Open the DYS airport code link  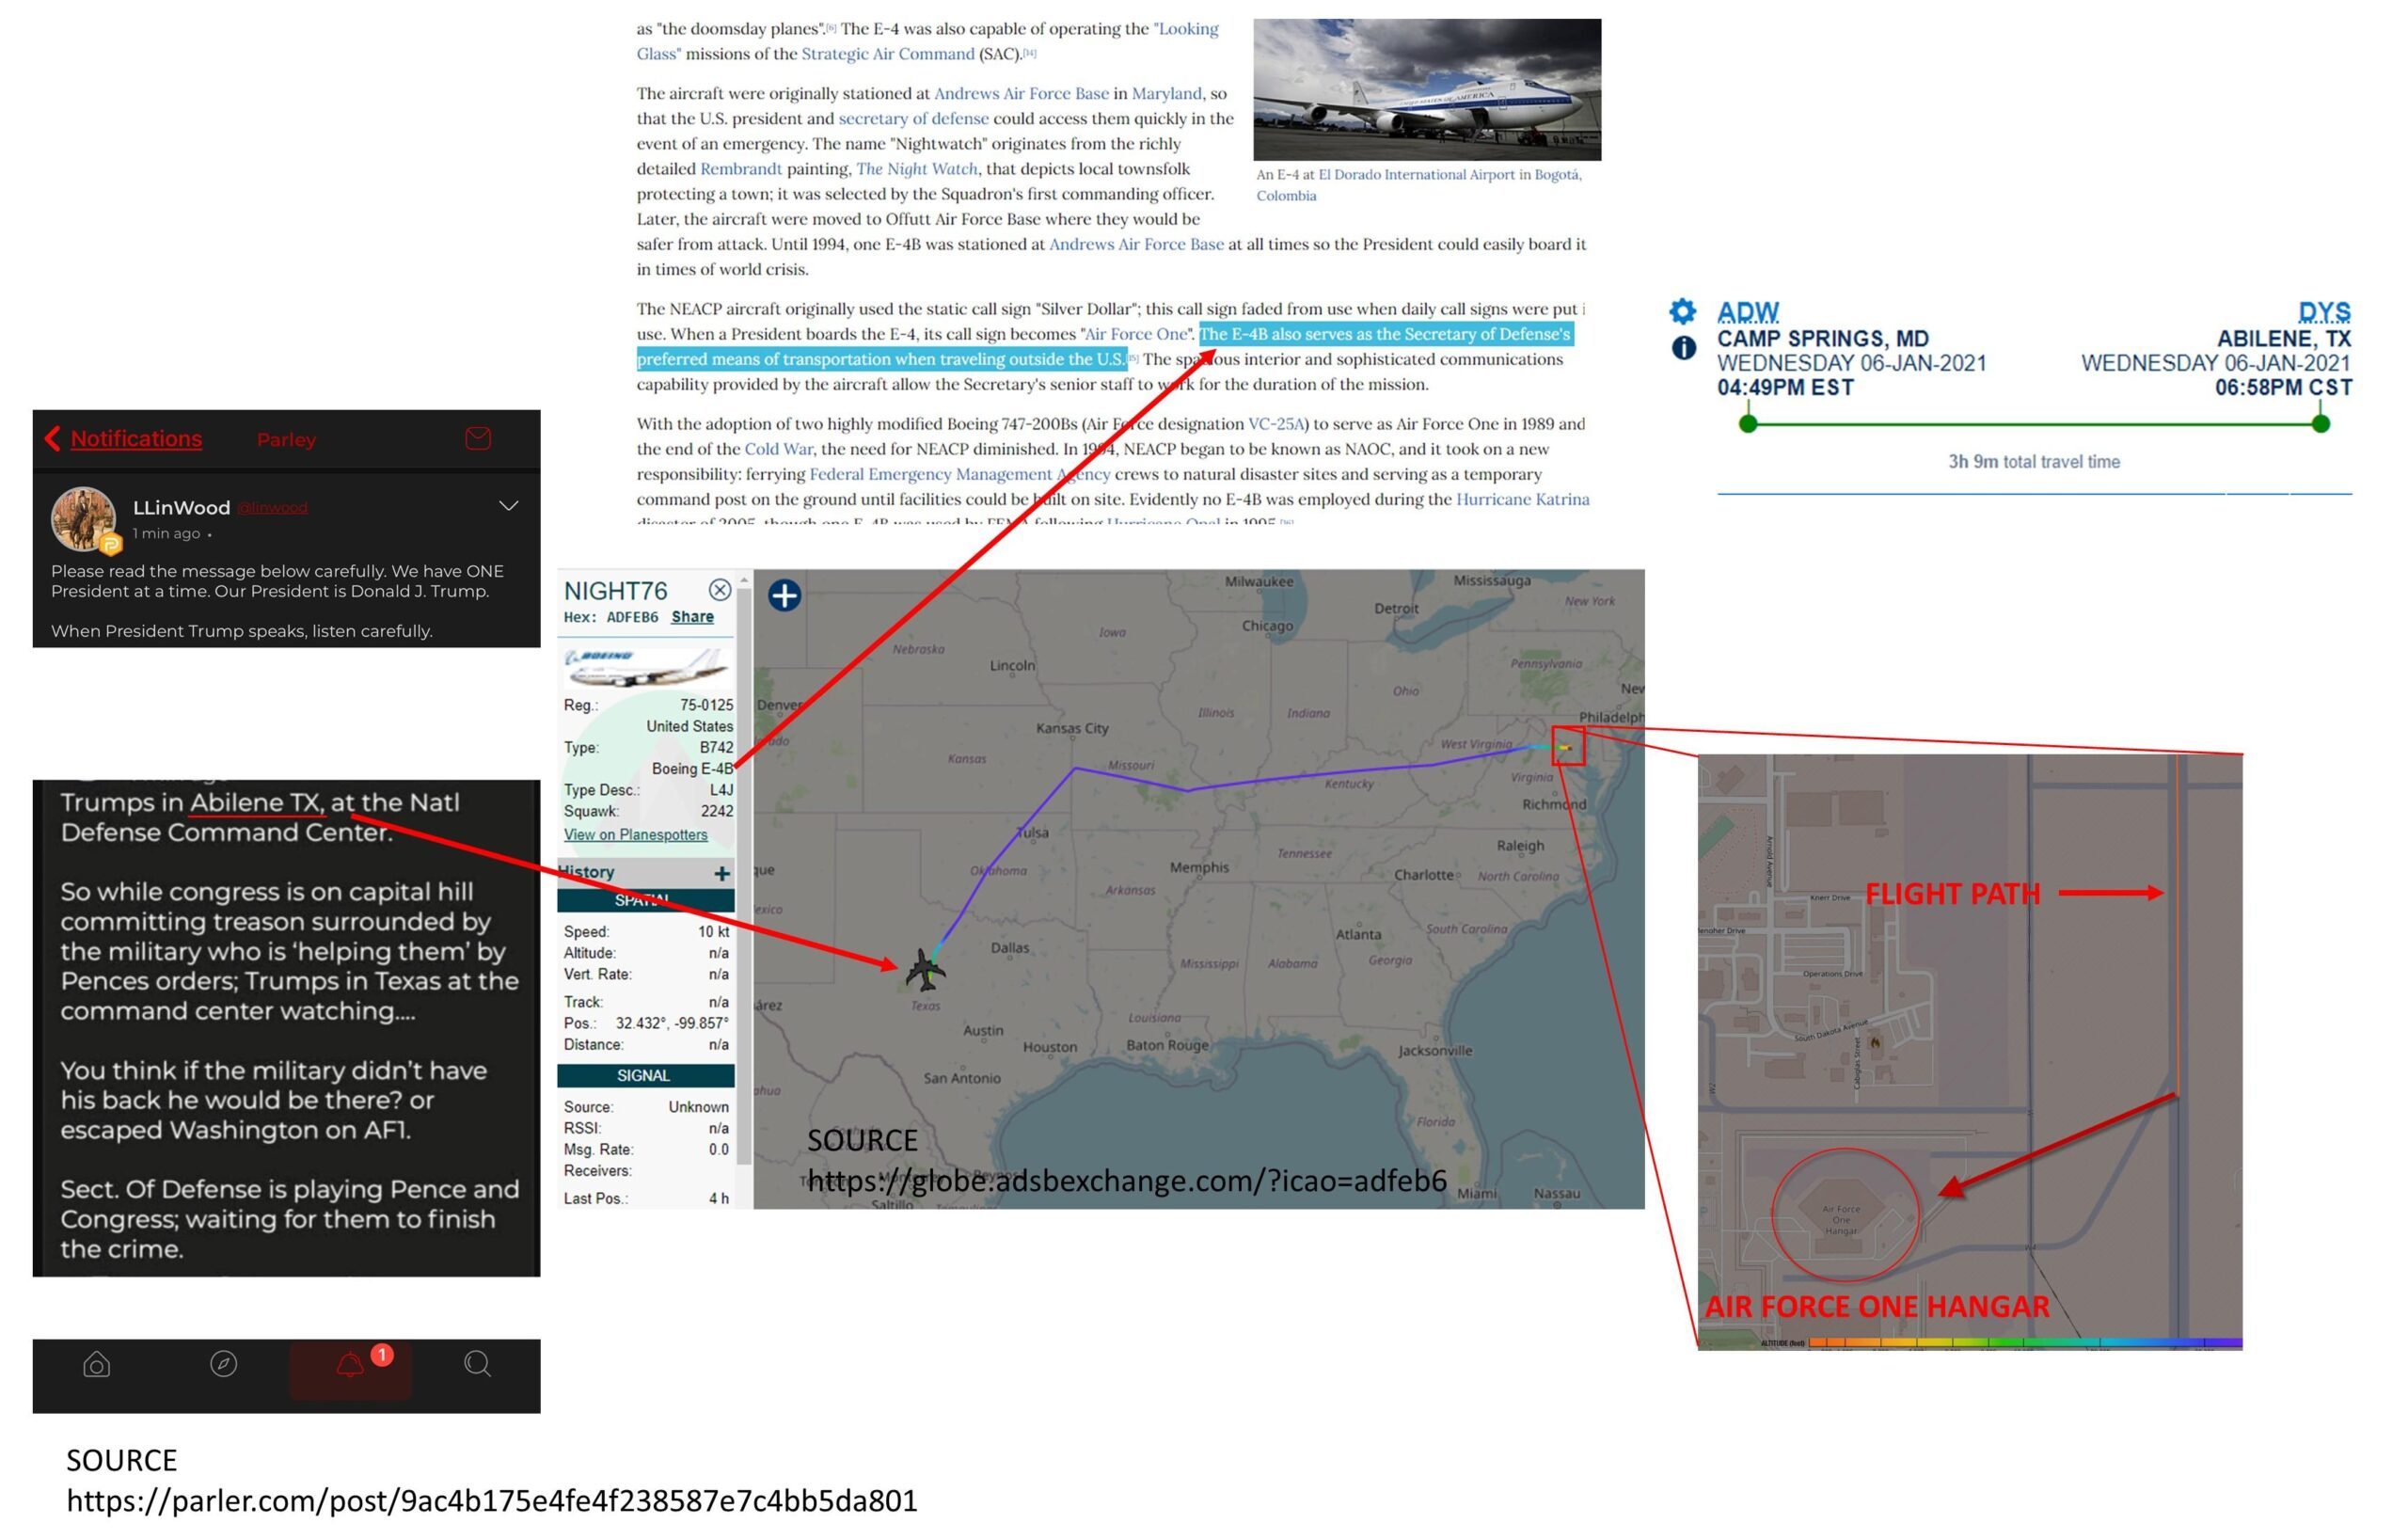[x=2323, y=312]
